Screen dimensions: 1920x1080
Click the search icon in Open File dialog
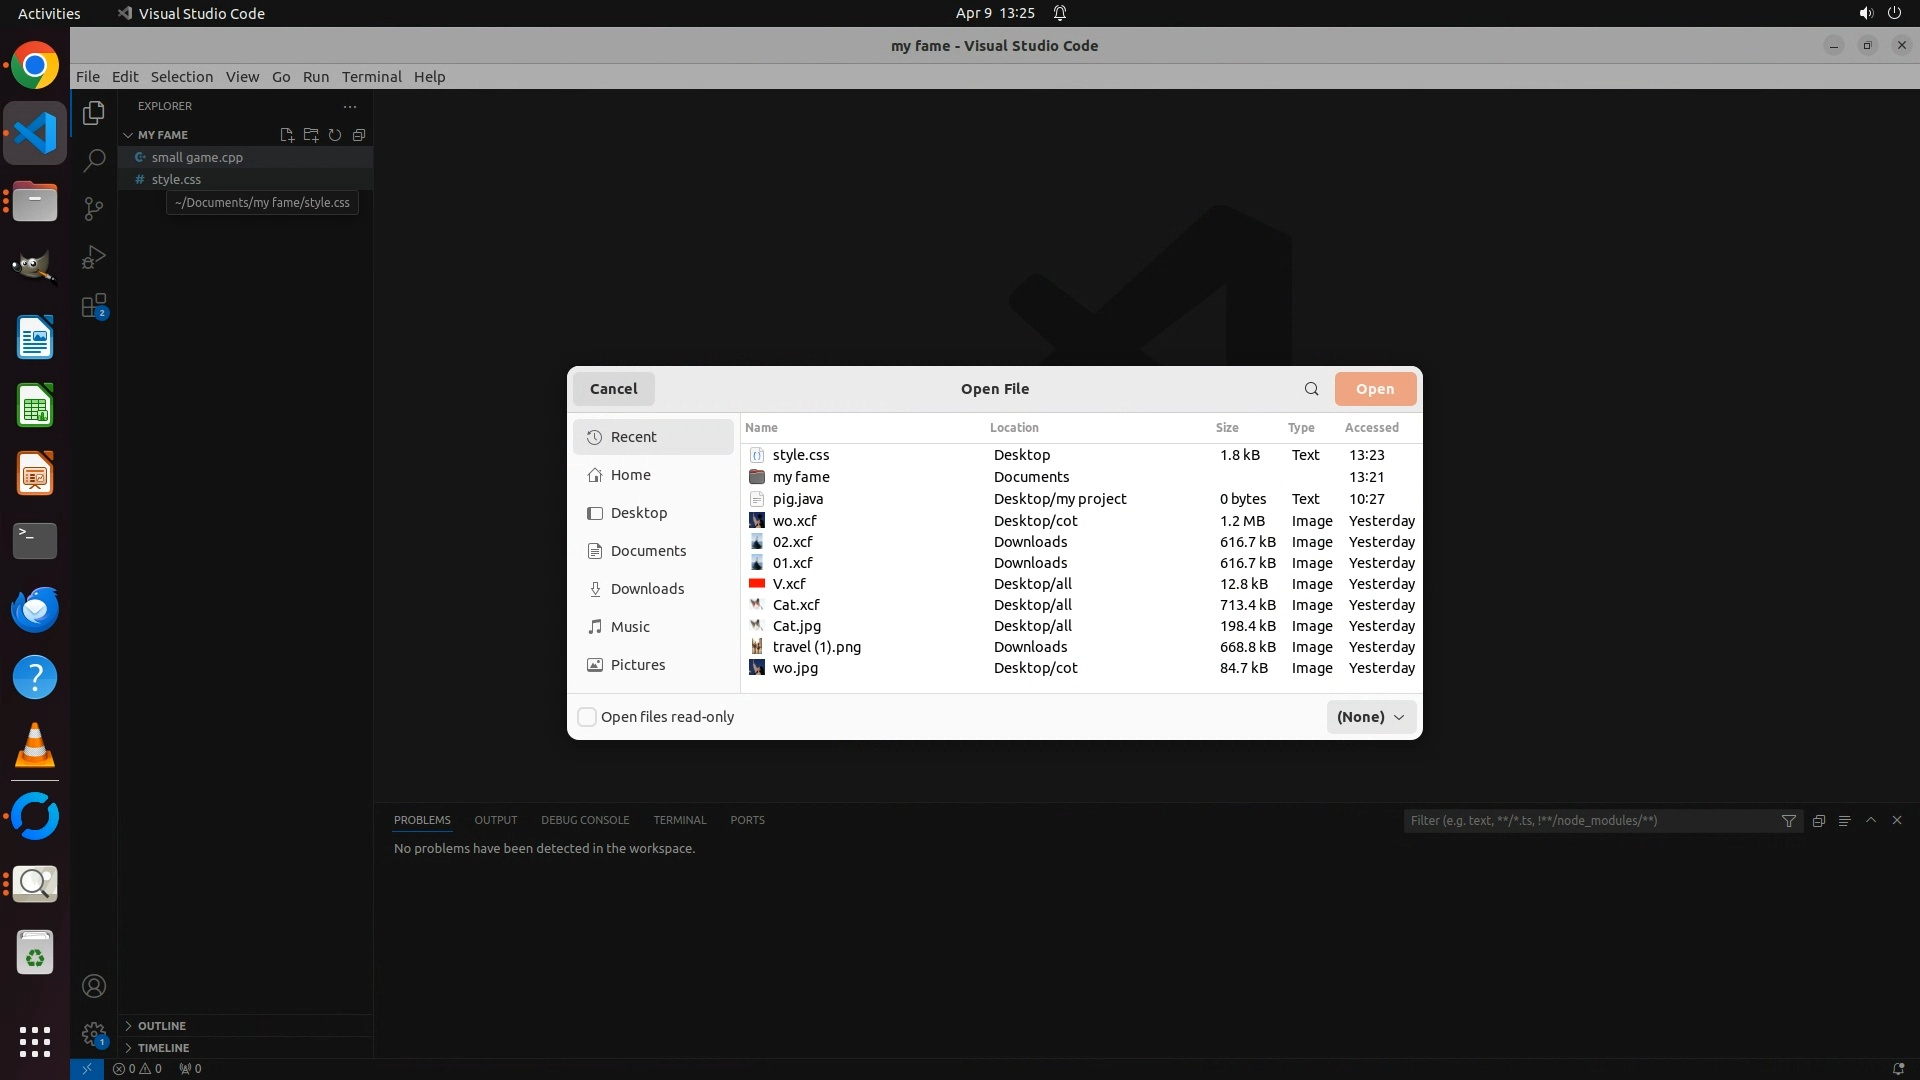tap(1311, 389)
